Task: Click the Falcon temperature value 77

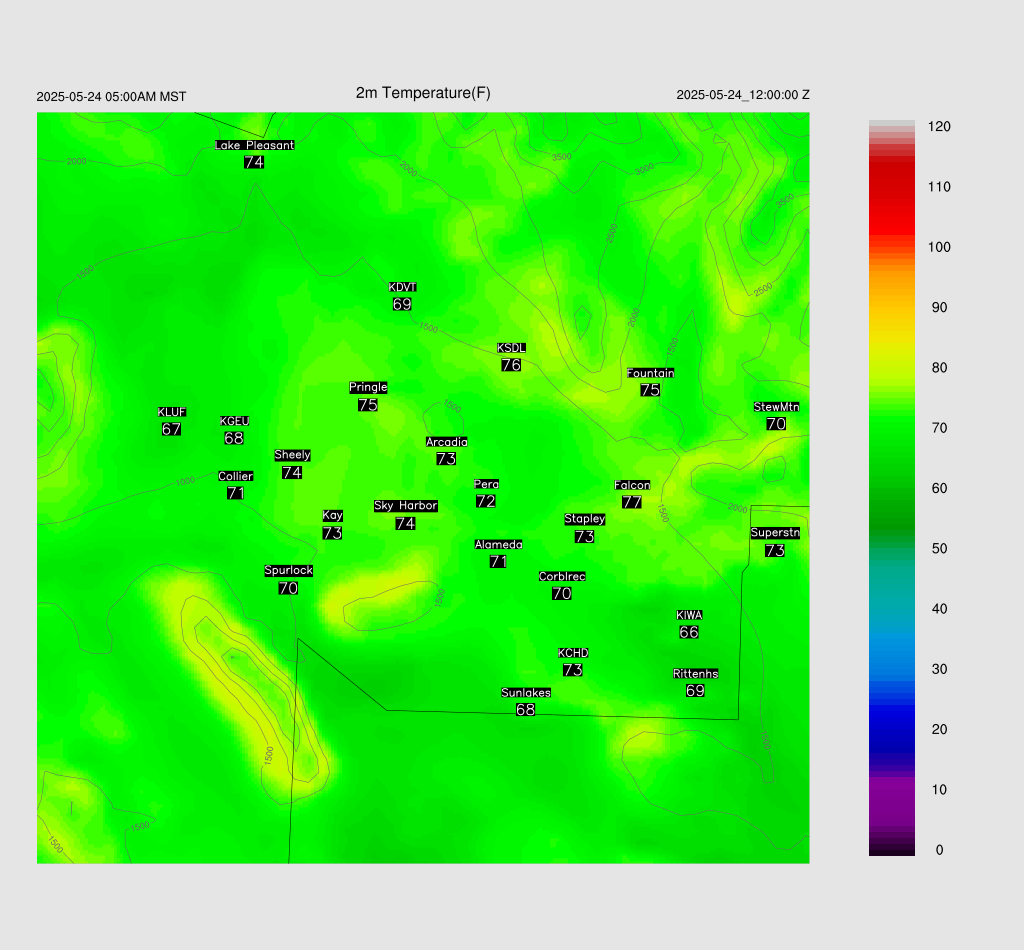Action: 632,502
